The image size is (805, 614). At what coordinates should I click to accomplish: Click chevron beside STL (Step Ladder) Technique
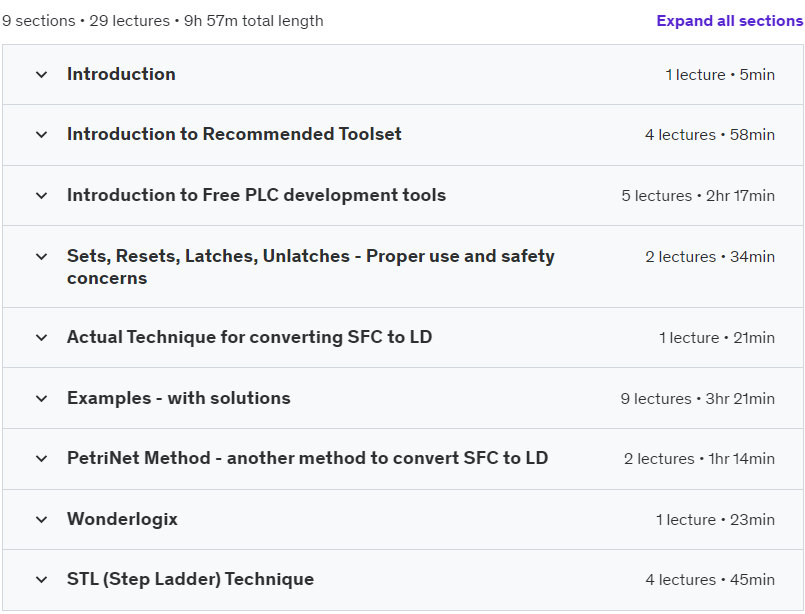tap(41, 580)
